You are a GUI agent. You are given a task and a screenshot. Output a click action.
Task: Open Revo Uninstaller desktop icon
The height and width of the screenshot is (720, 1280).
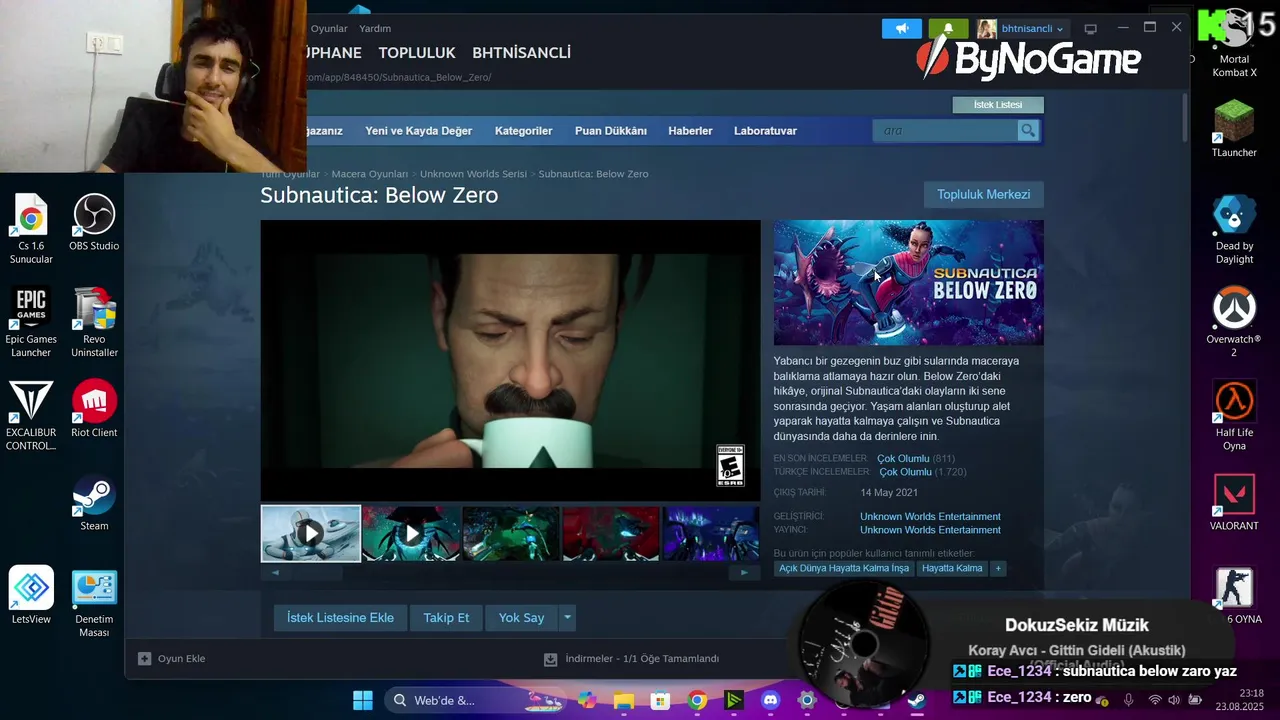click(x=94, y=323)
